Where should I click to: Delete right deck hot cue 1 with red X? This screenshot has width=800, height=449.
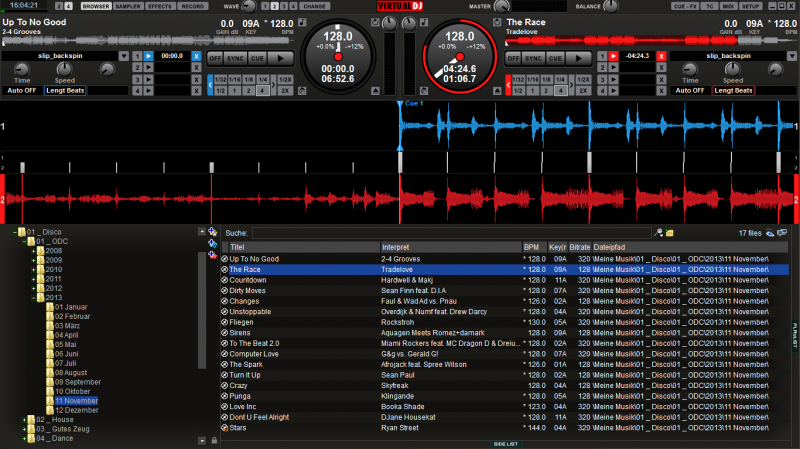(661, 56)
